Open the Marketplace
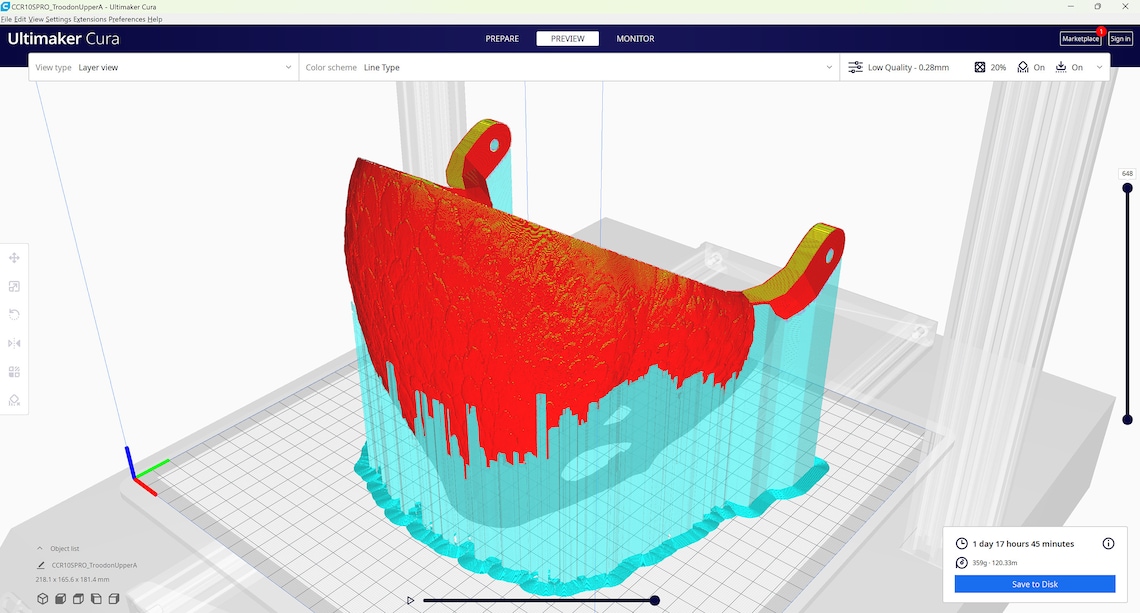Image resolution: width=1140 pixels, height=613 pixels. (1080, 38)
